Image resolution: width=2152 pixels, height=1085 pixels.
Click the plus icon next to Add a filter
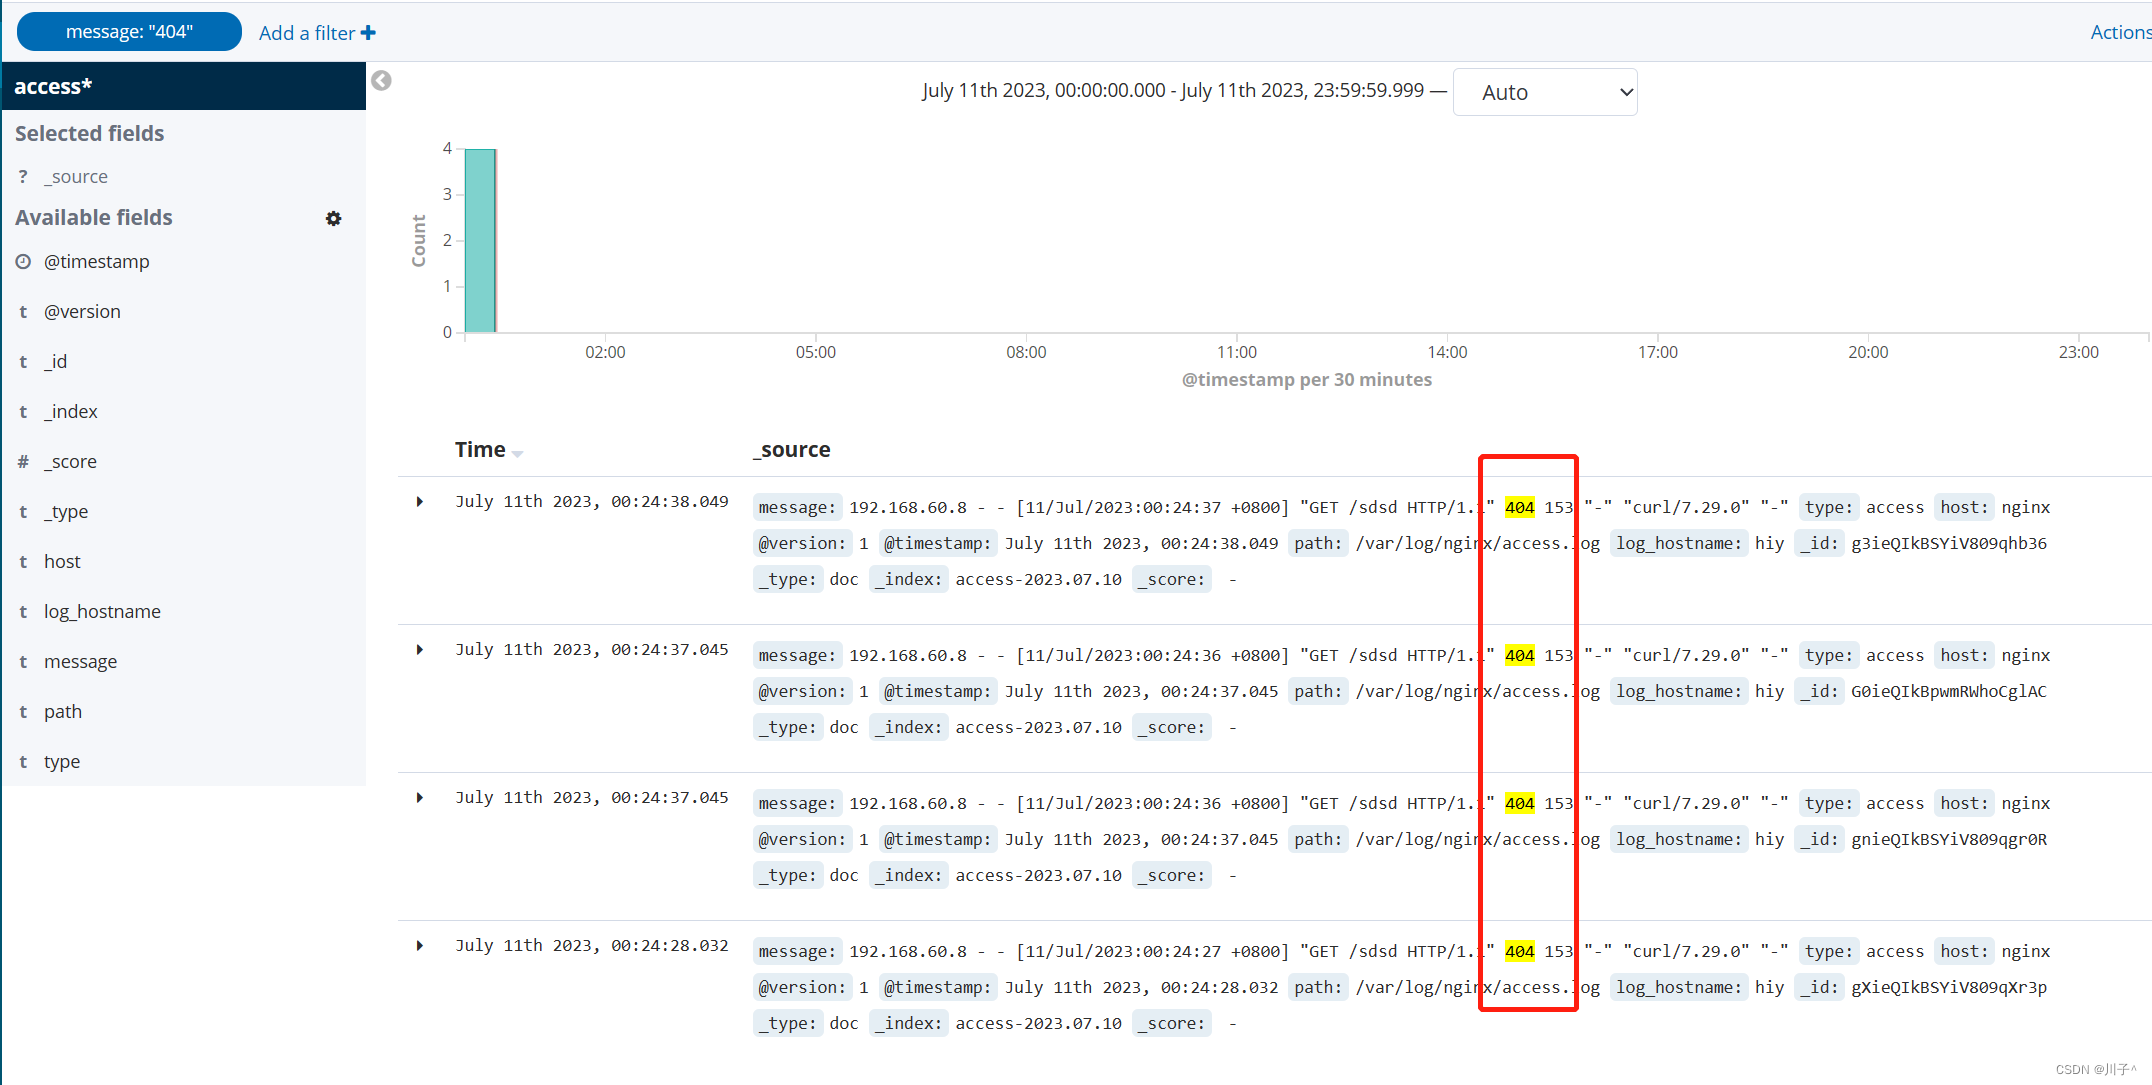pyautogui.click(x=369, y=33)
